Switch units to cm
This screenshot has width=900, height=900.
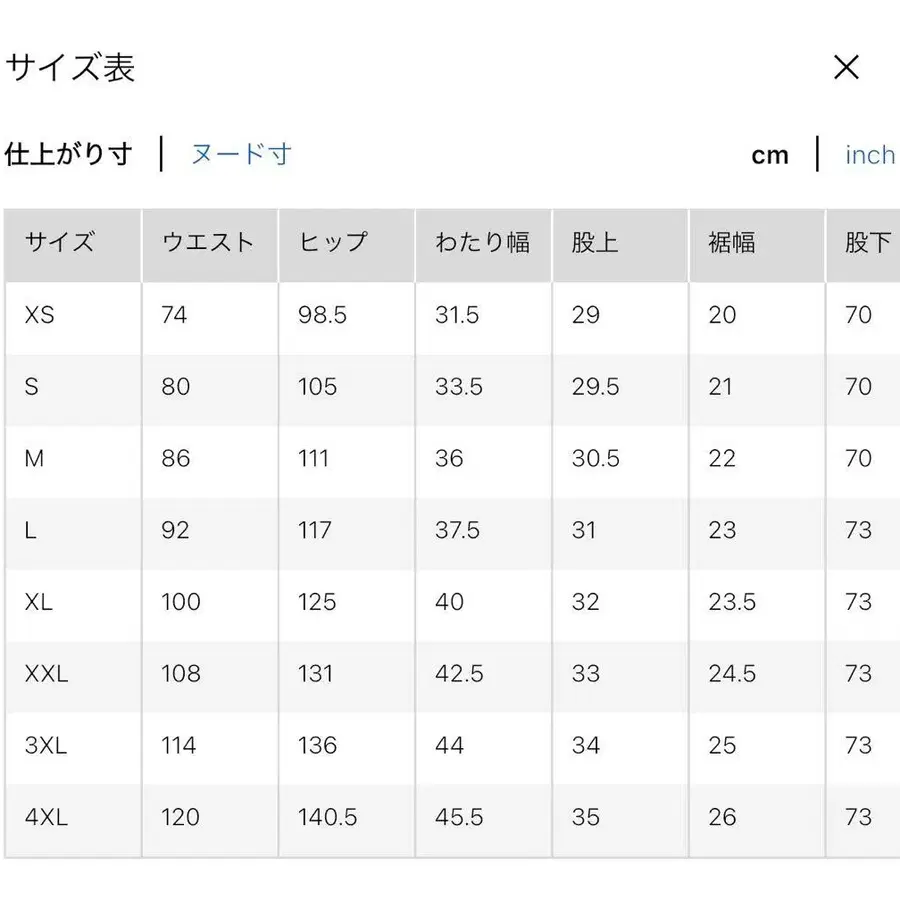coord(770,155)
